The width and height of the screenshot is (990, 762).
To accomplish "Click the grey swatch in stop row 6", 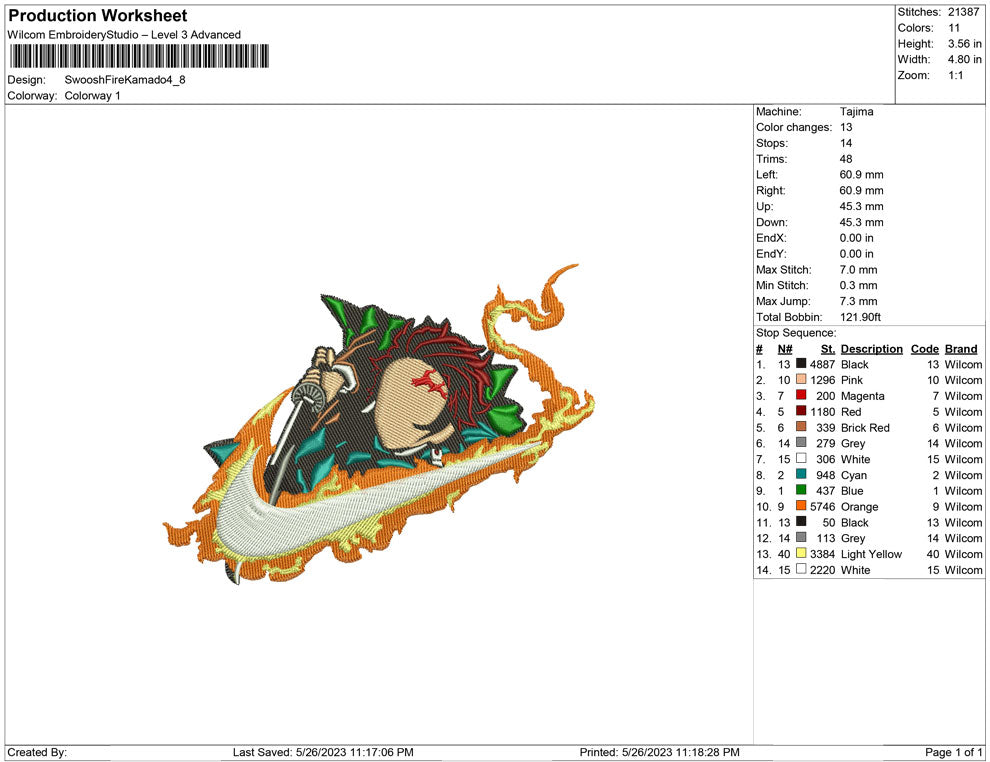I will (801, 443).
